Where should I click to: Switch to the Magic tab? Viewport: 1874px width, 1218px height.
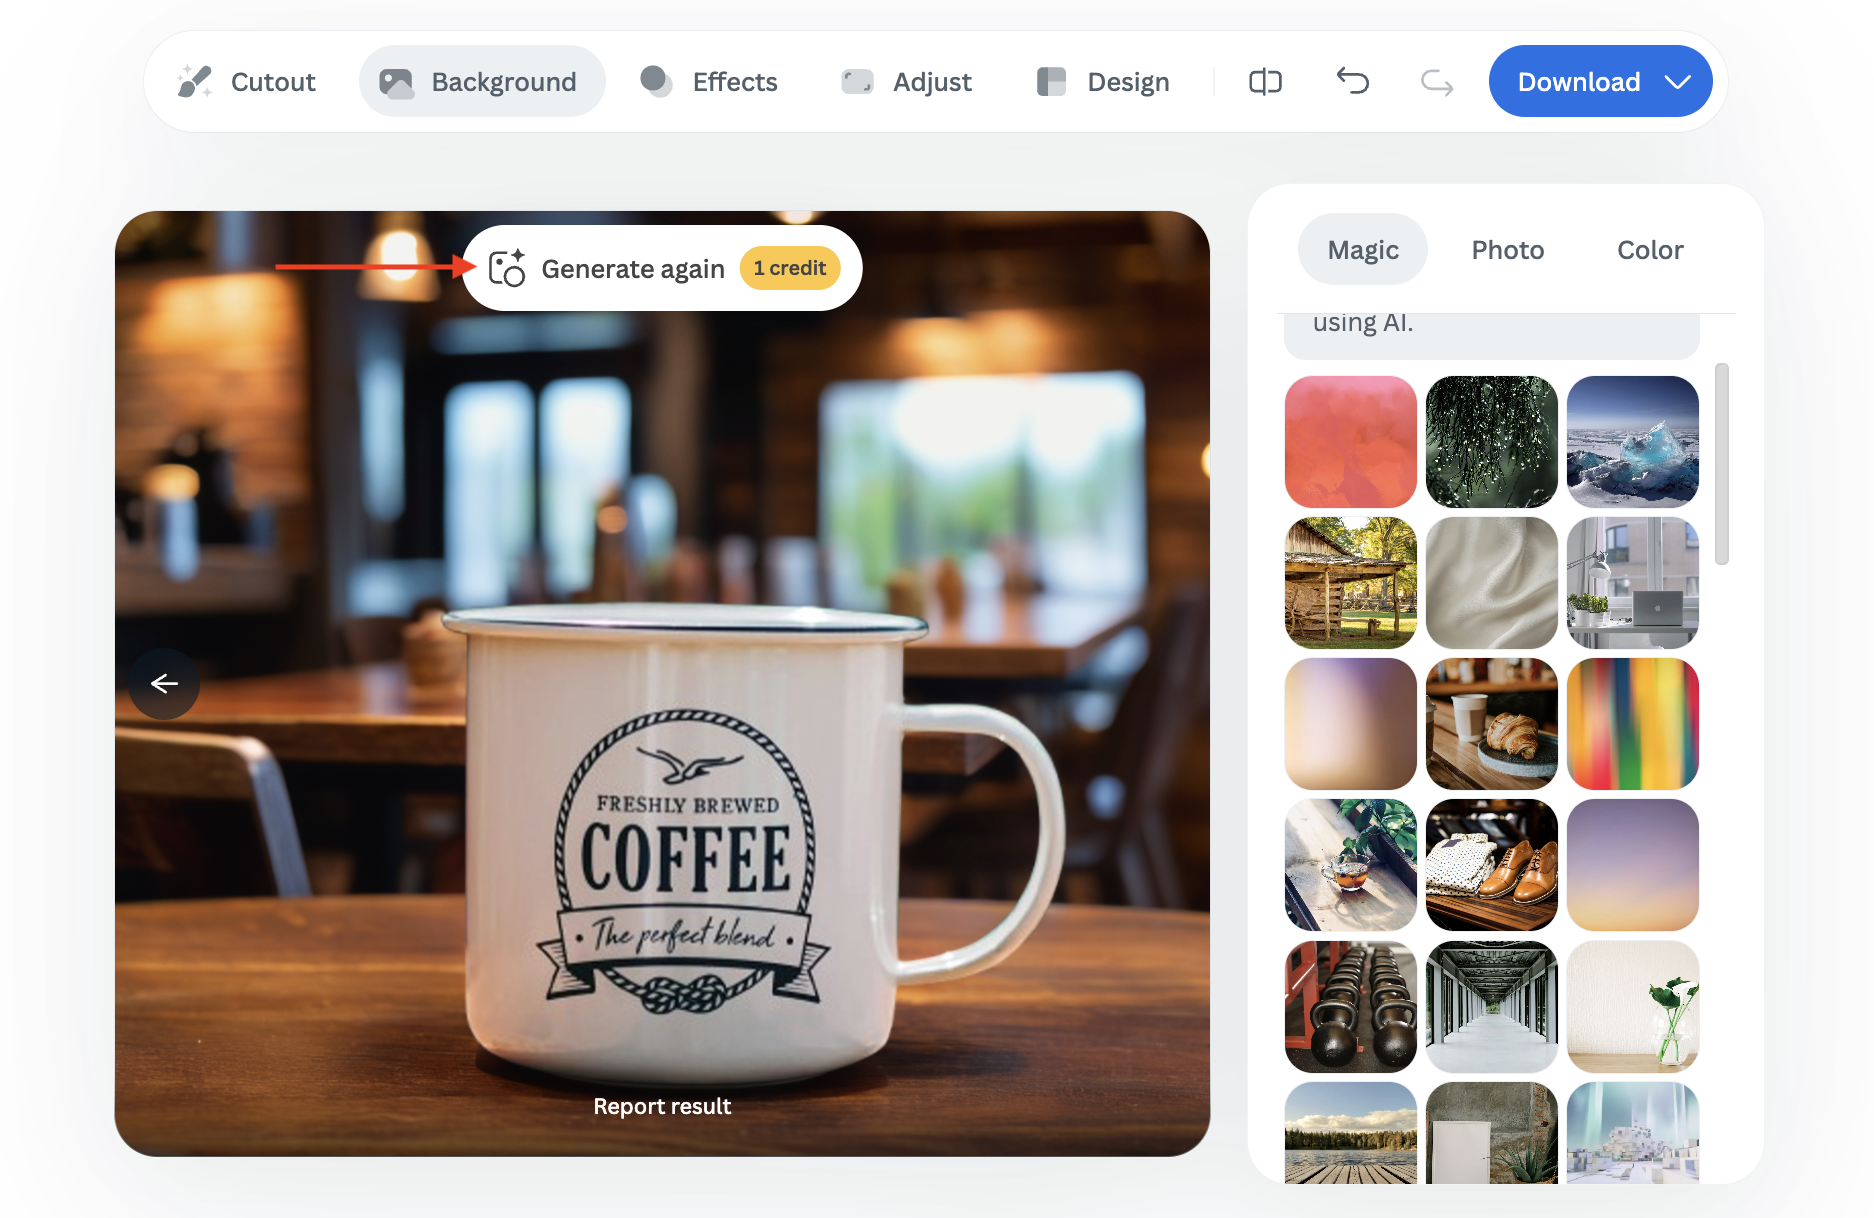coord(1362,249)
